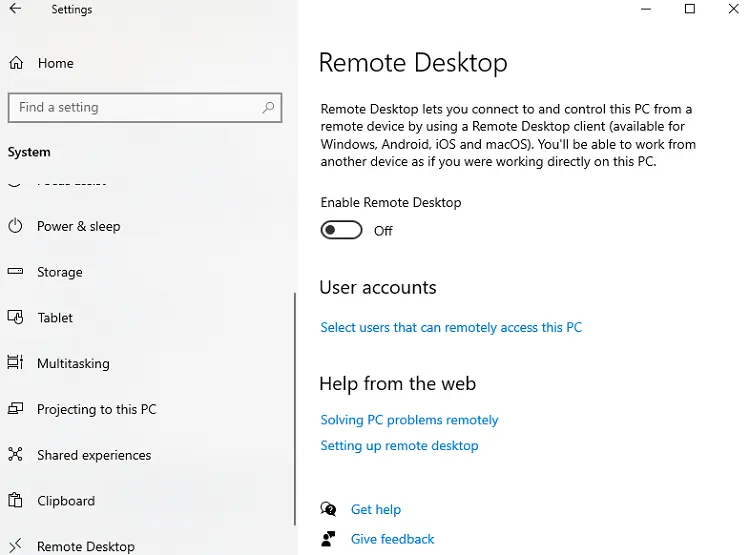Click the Multitasking windows icon

point(15,362)
